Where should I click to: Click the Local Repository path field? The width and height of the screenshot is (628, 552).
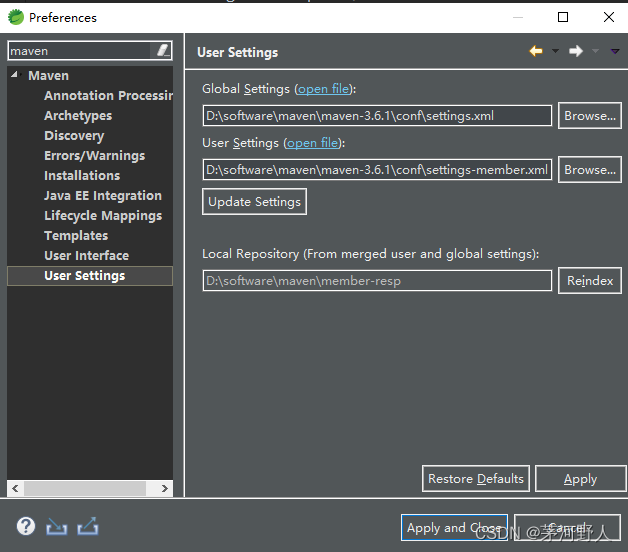pyautogui.click(x=377, y=281)
